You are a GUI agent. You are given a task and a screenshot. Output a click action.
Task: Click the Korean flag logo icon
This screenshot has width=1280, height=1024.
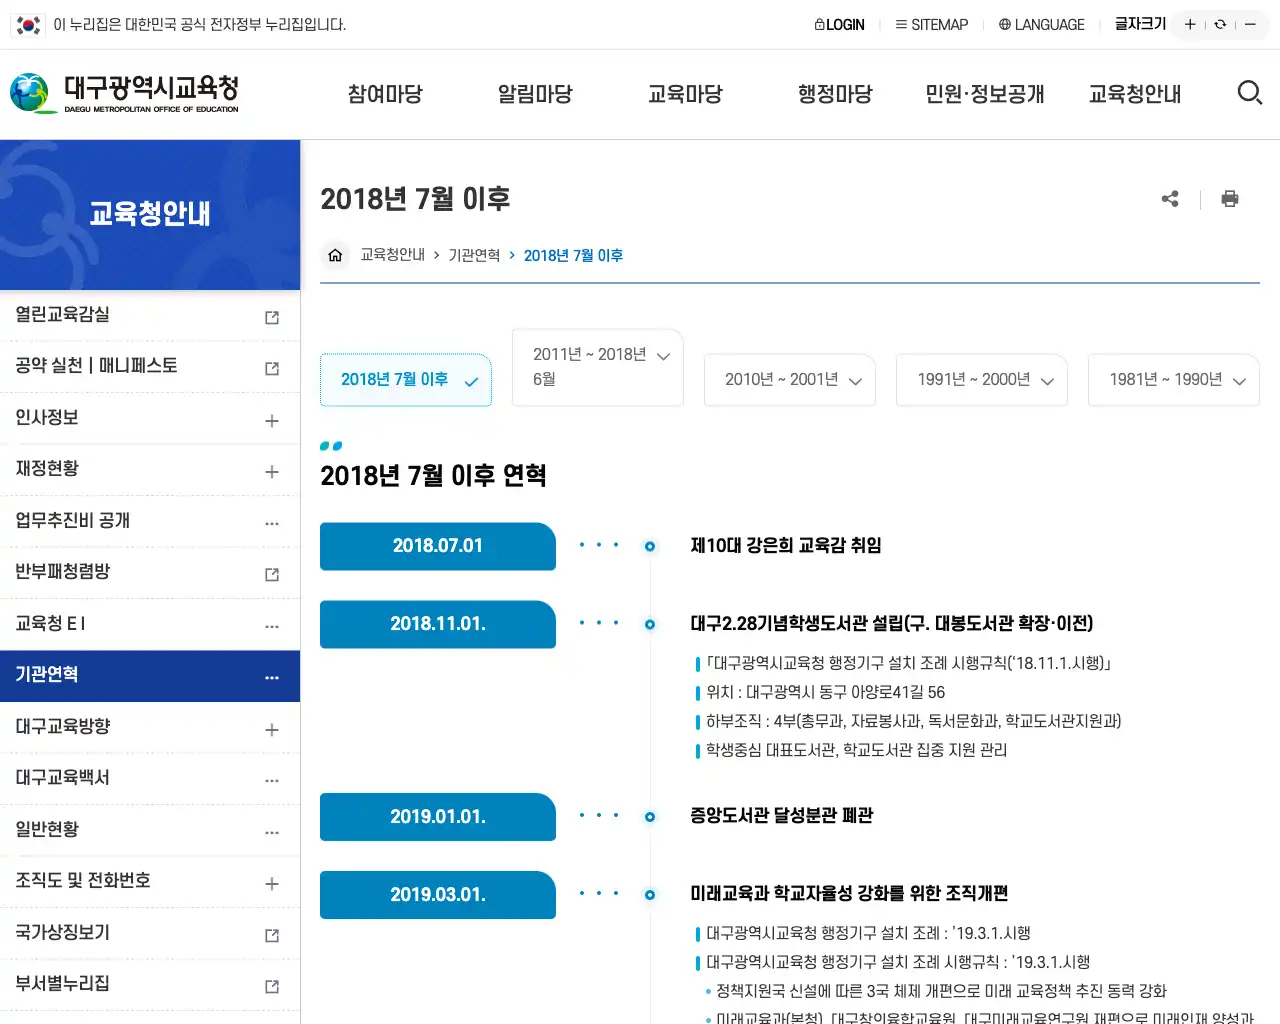pos(27,24)
